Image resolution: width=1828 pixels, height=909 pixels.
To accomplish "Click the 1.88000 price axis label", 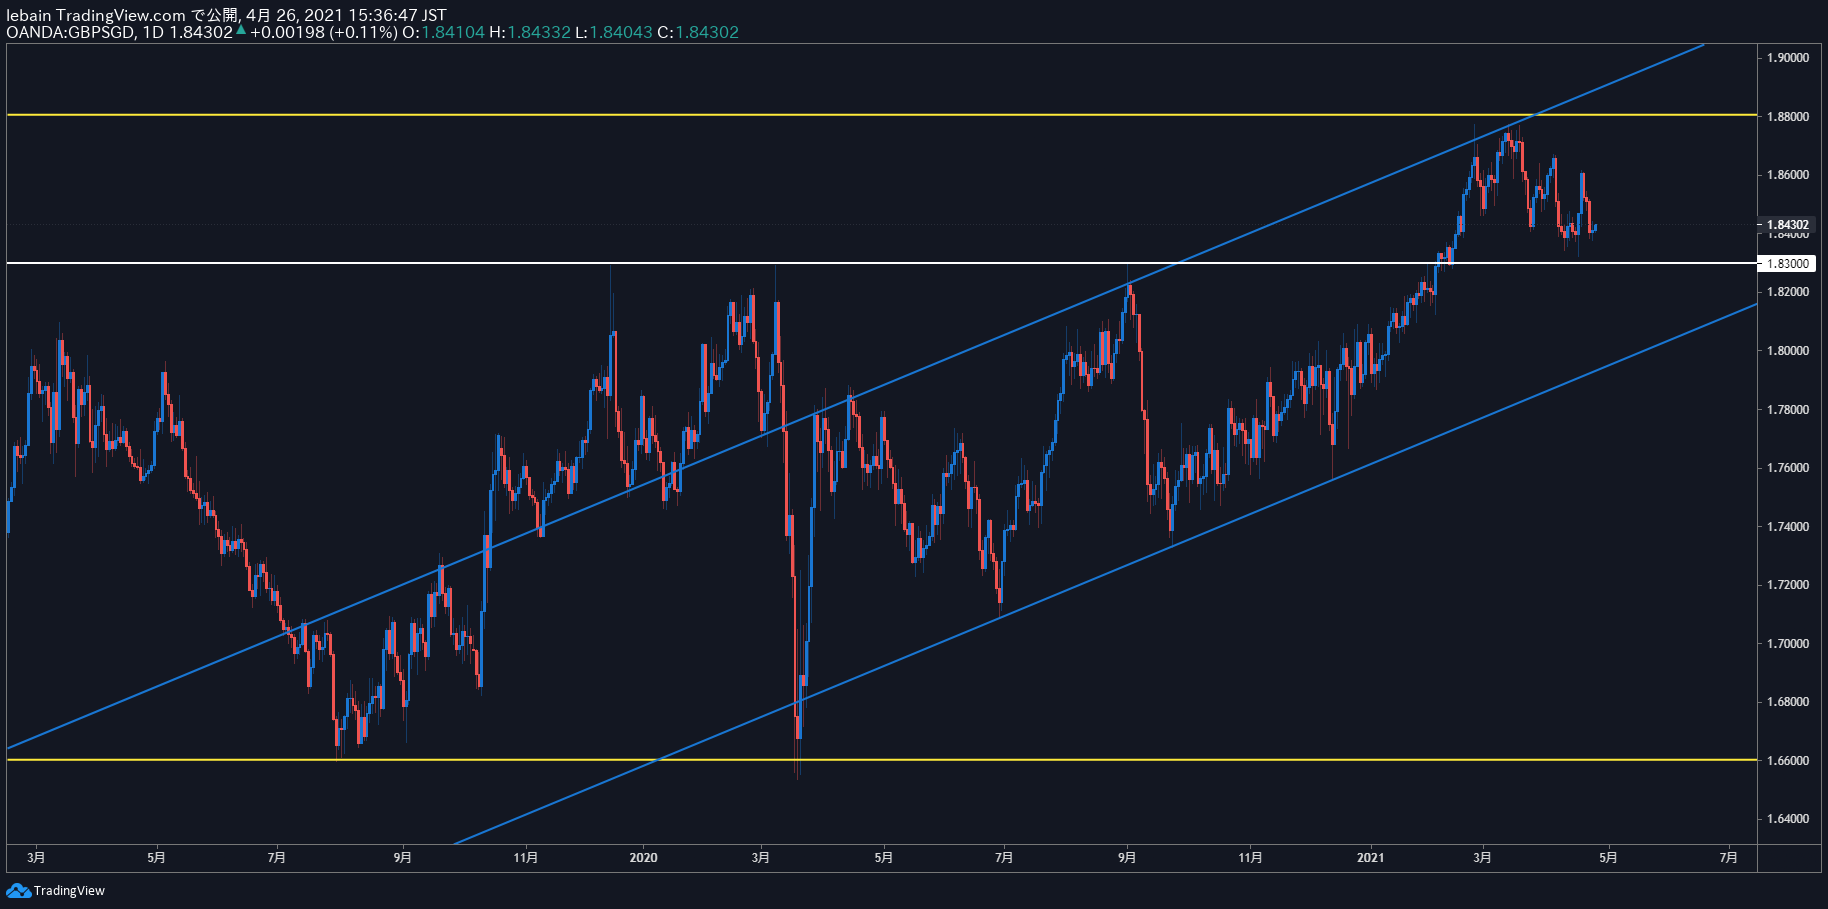I will [1788, 117].
